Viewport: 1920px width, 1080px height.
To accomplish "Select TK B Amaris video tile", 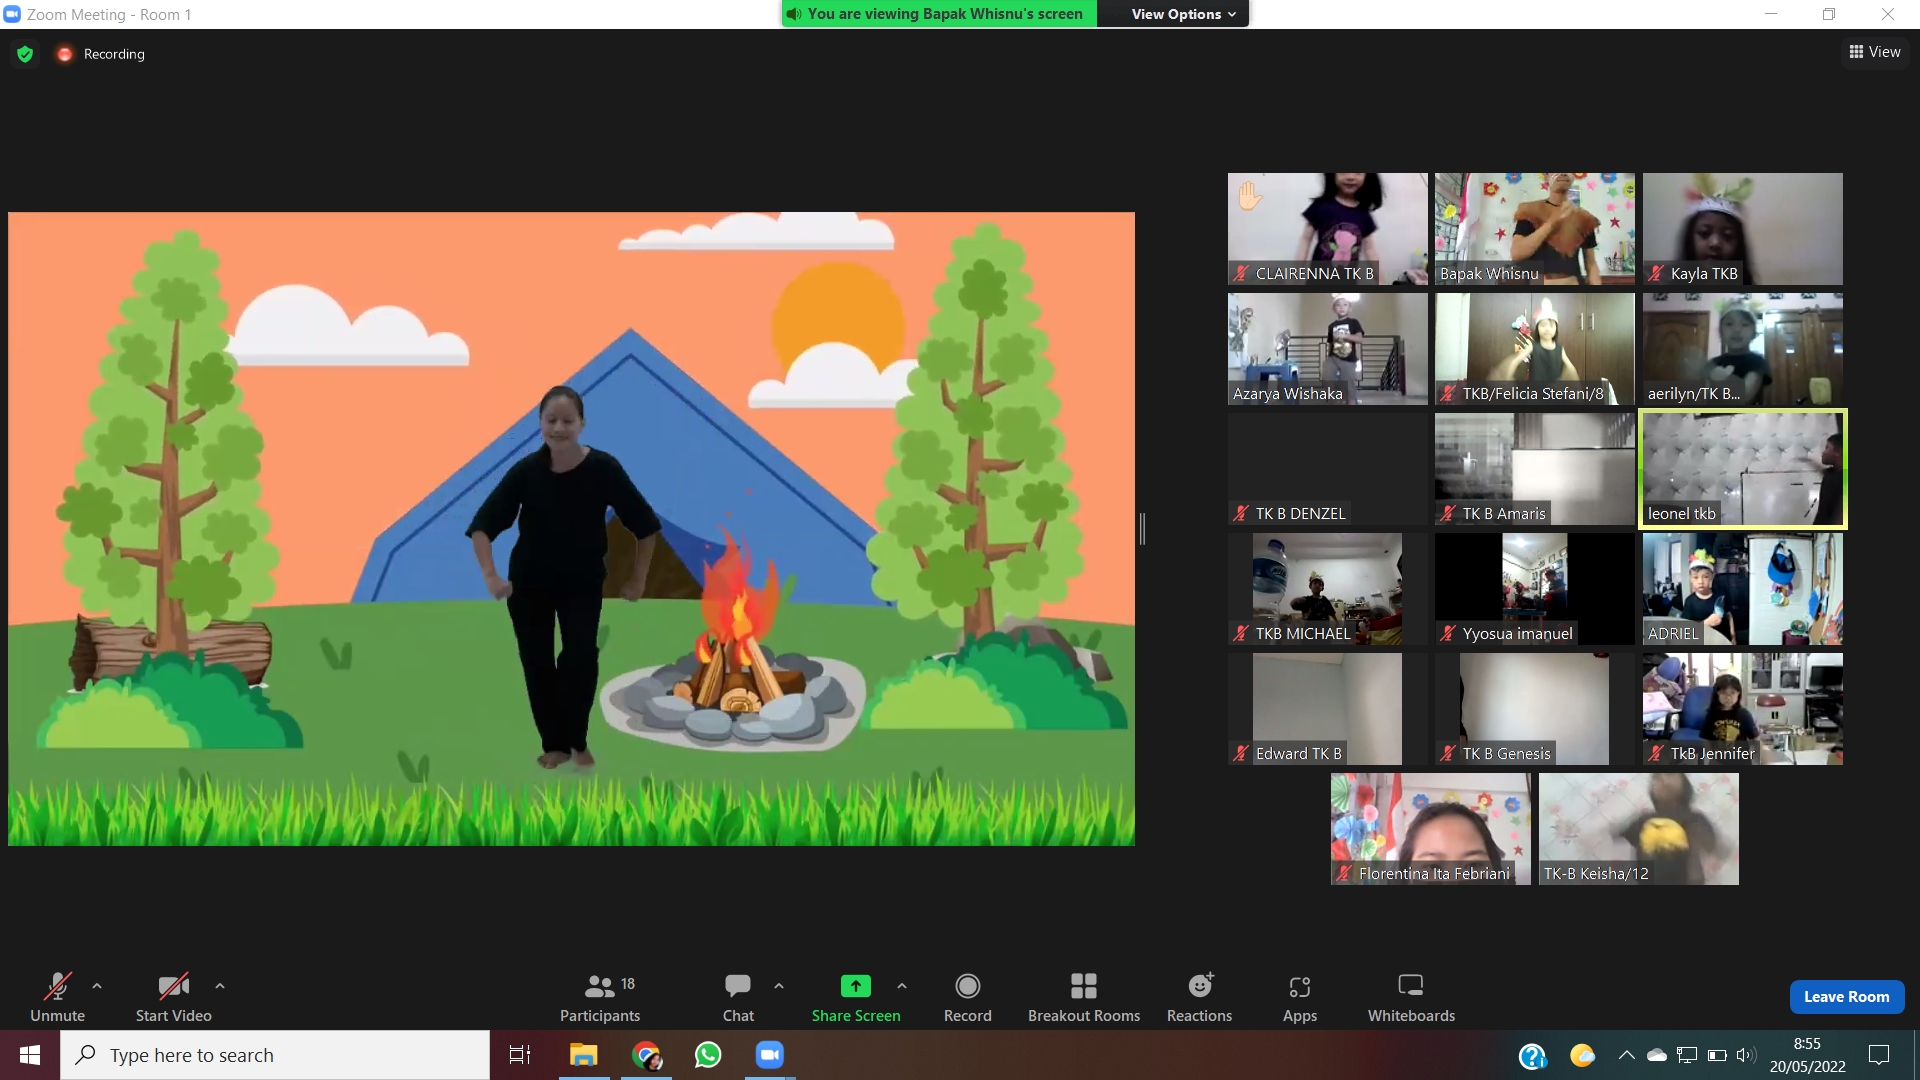I will [1534, 469].
